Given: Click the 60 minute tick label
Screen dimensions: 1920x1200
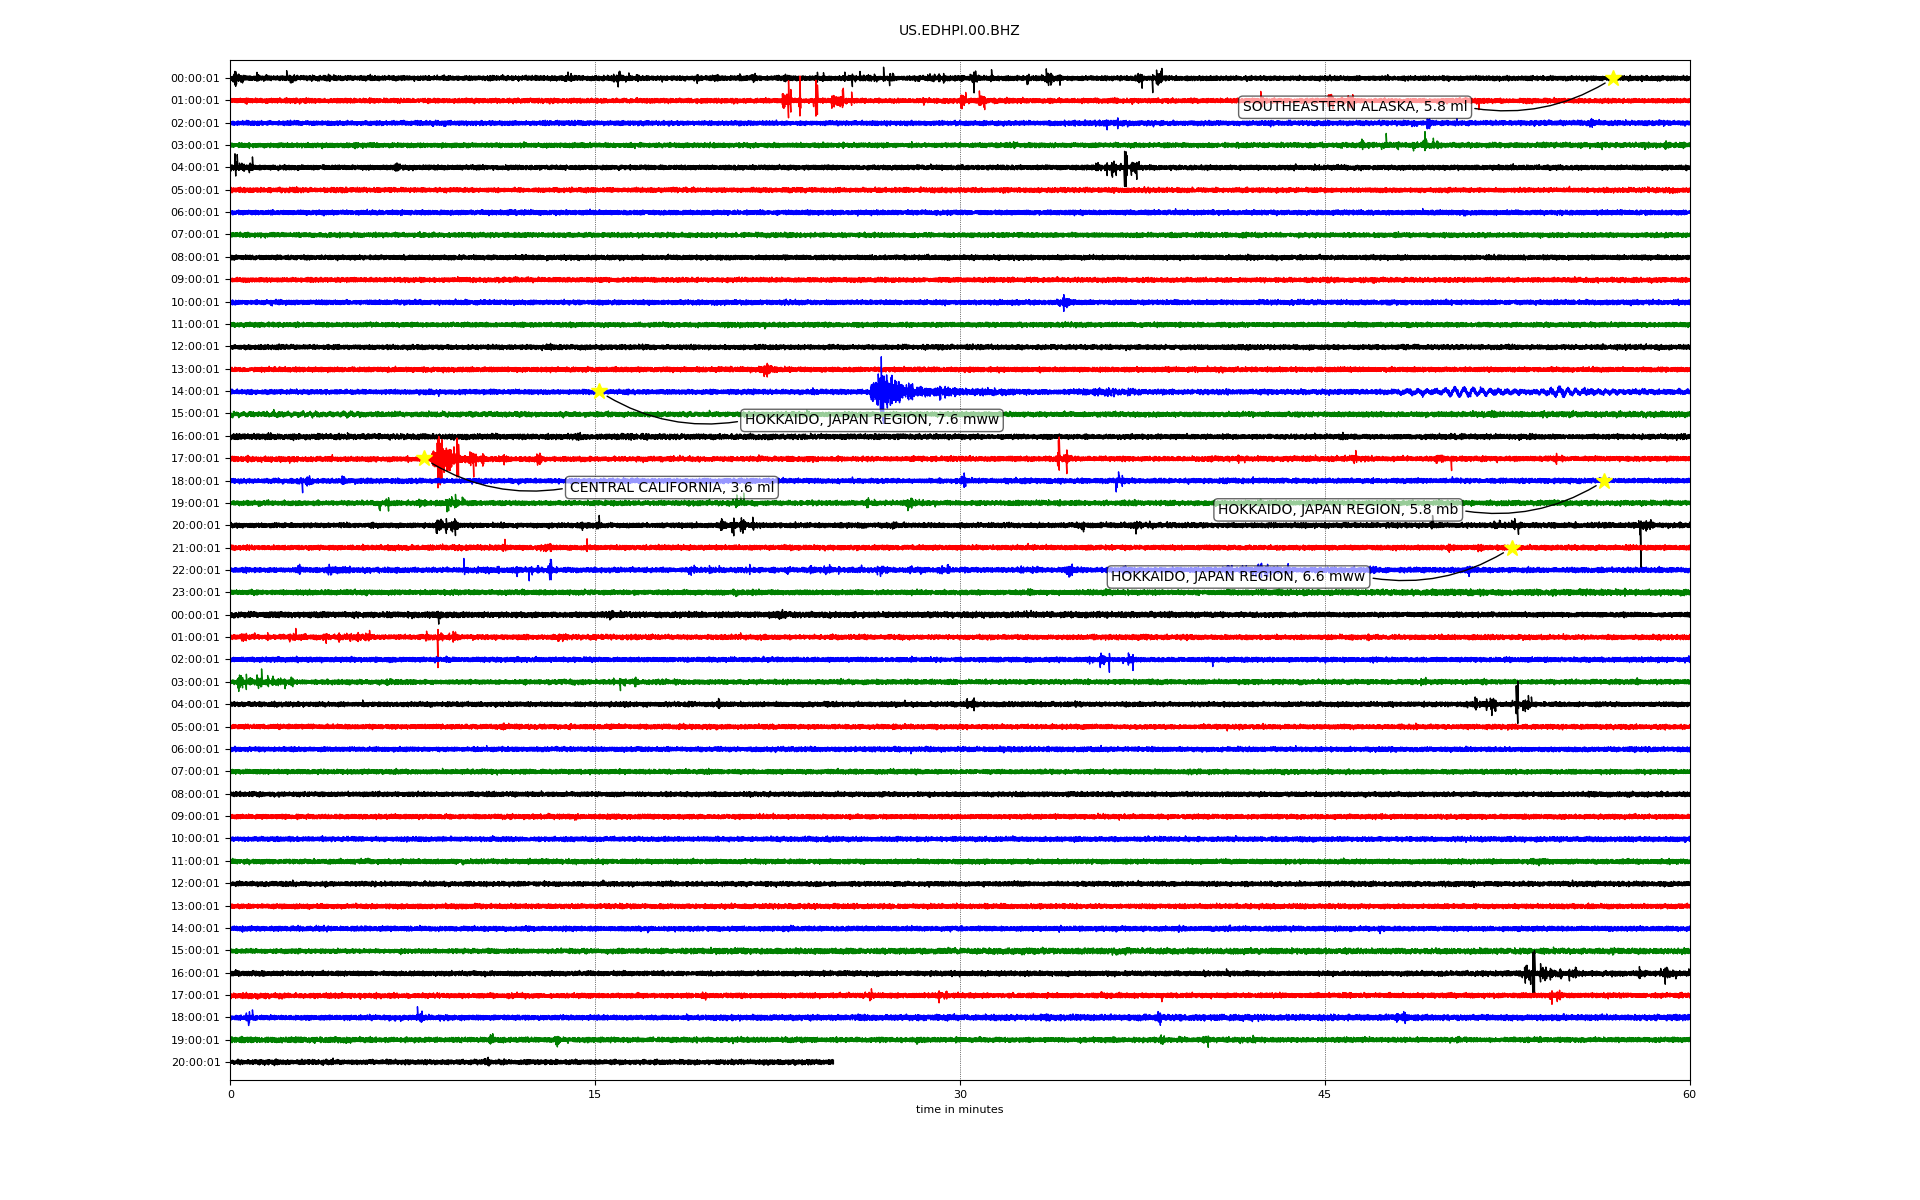Looking at the screenshot, I should point(1689,1094).
